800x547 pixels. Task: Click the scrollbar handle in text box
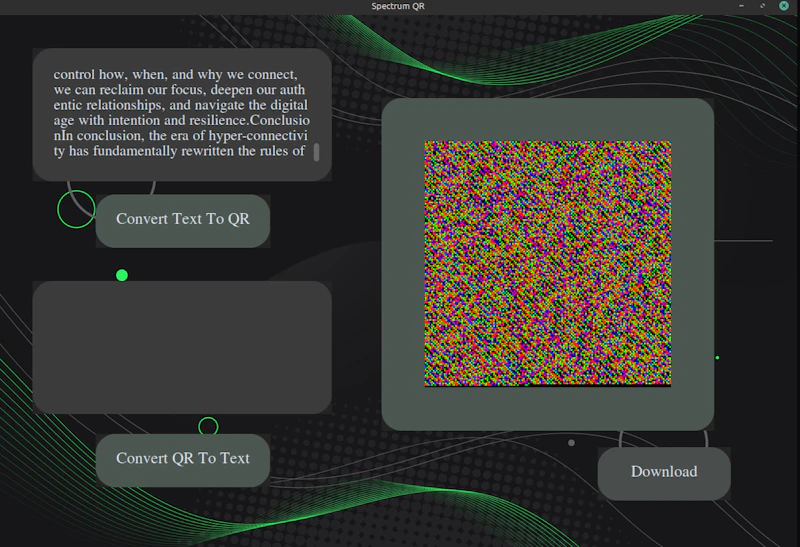[316, 152]
